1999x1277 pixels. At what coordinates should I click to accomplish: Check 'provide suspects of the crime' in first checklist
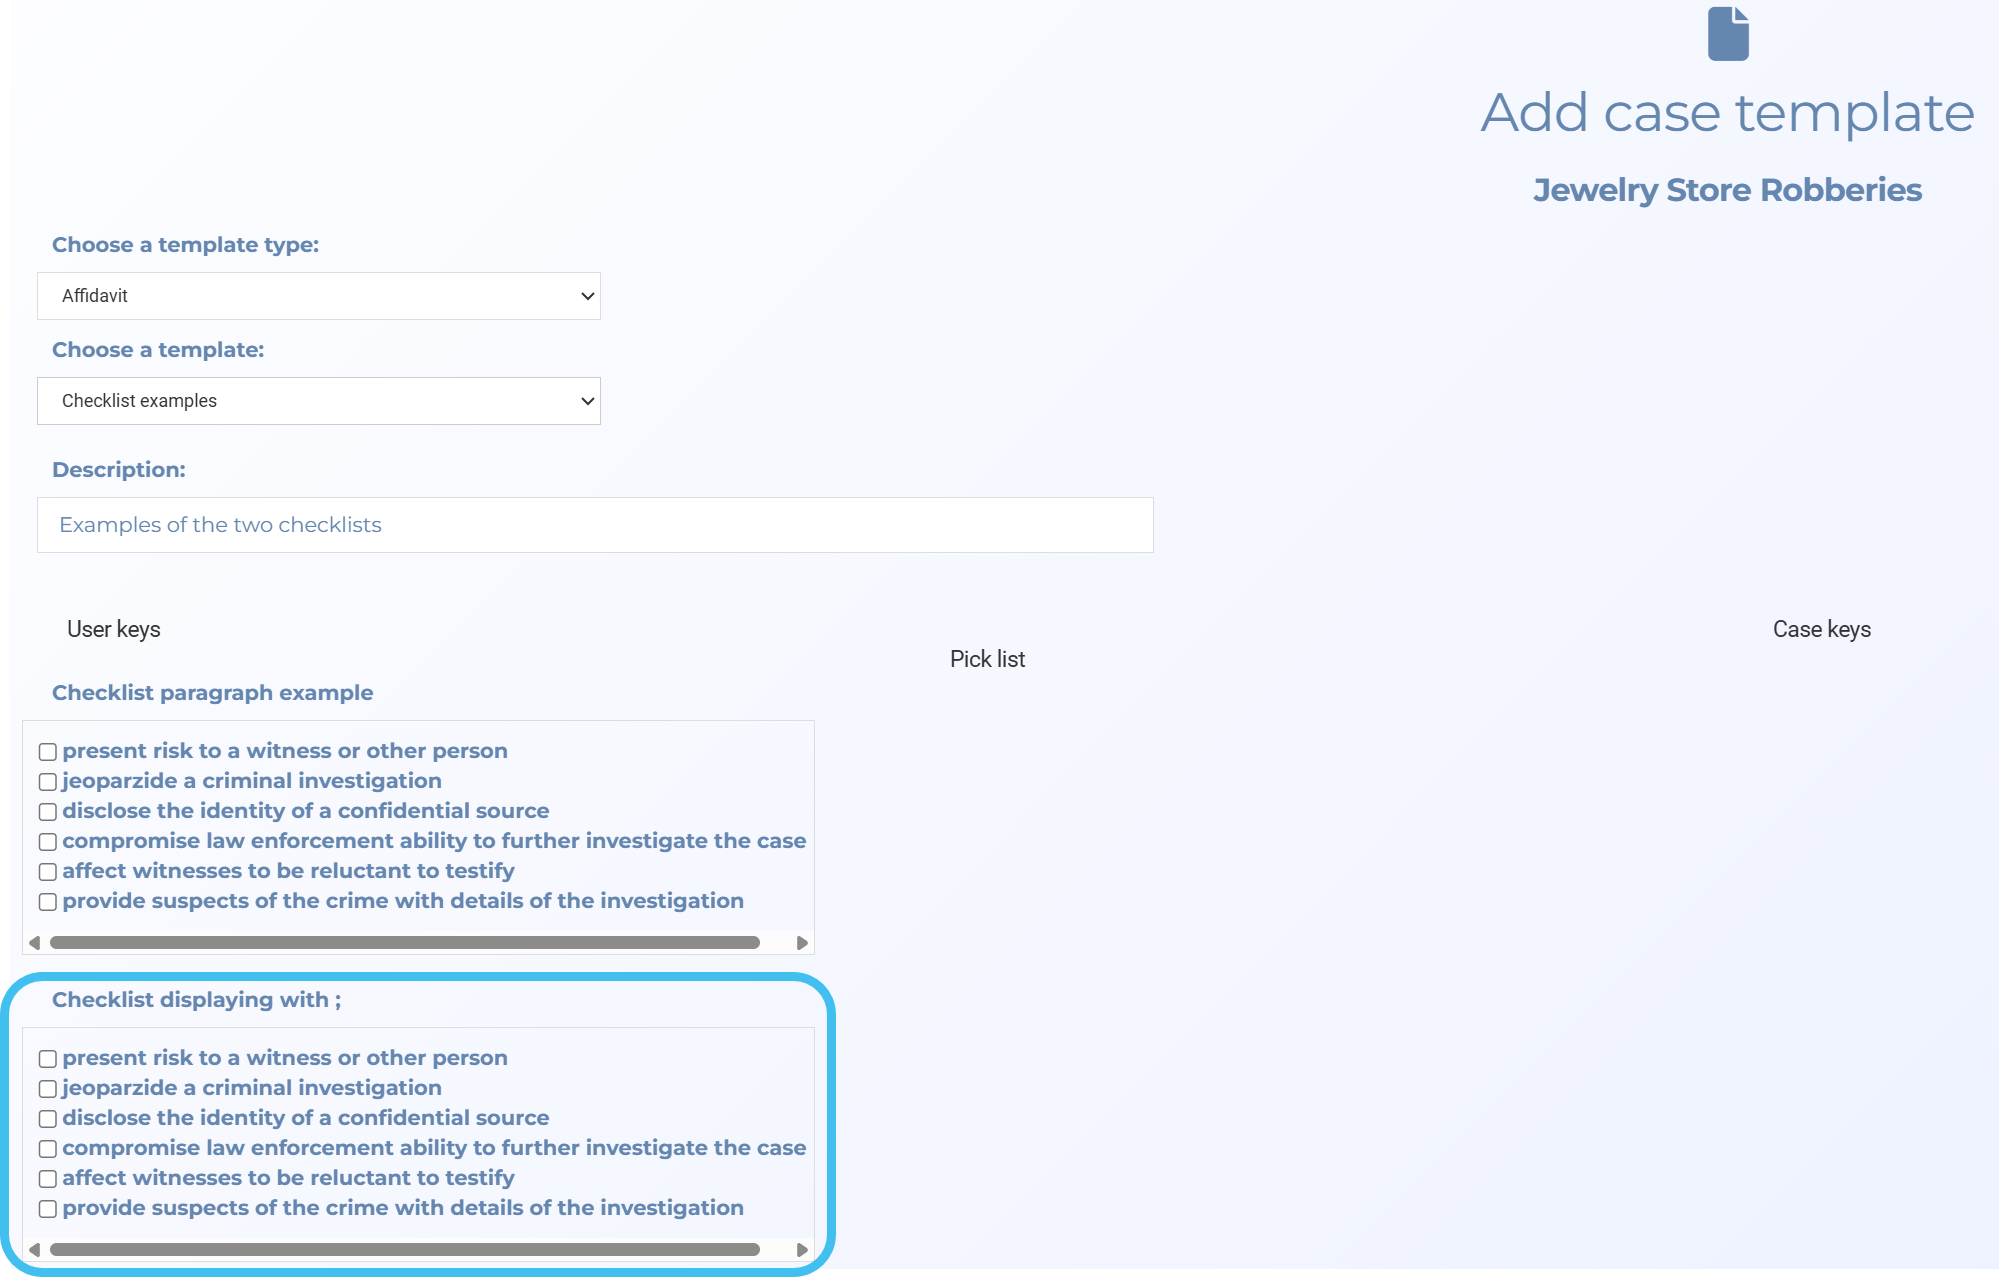point(48,902)
